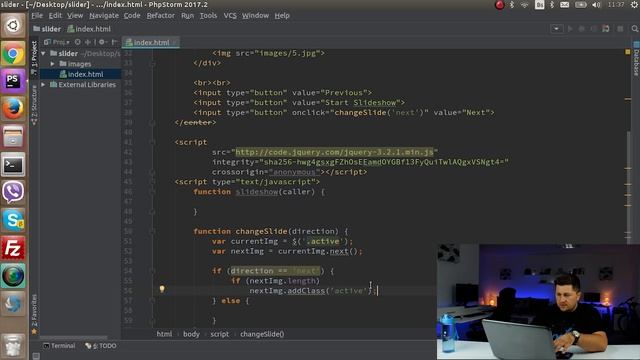Viewport: 640px width, 360px height.
Task: Close the index.html editor tab
Action: click(x=175, y=42)
